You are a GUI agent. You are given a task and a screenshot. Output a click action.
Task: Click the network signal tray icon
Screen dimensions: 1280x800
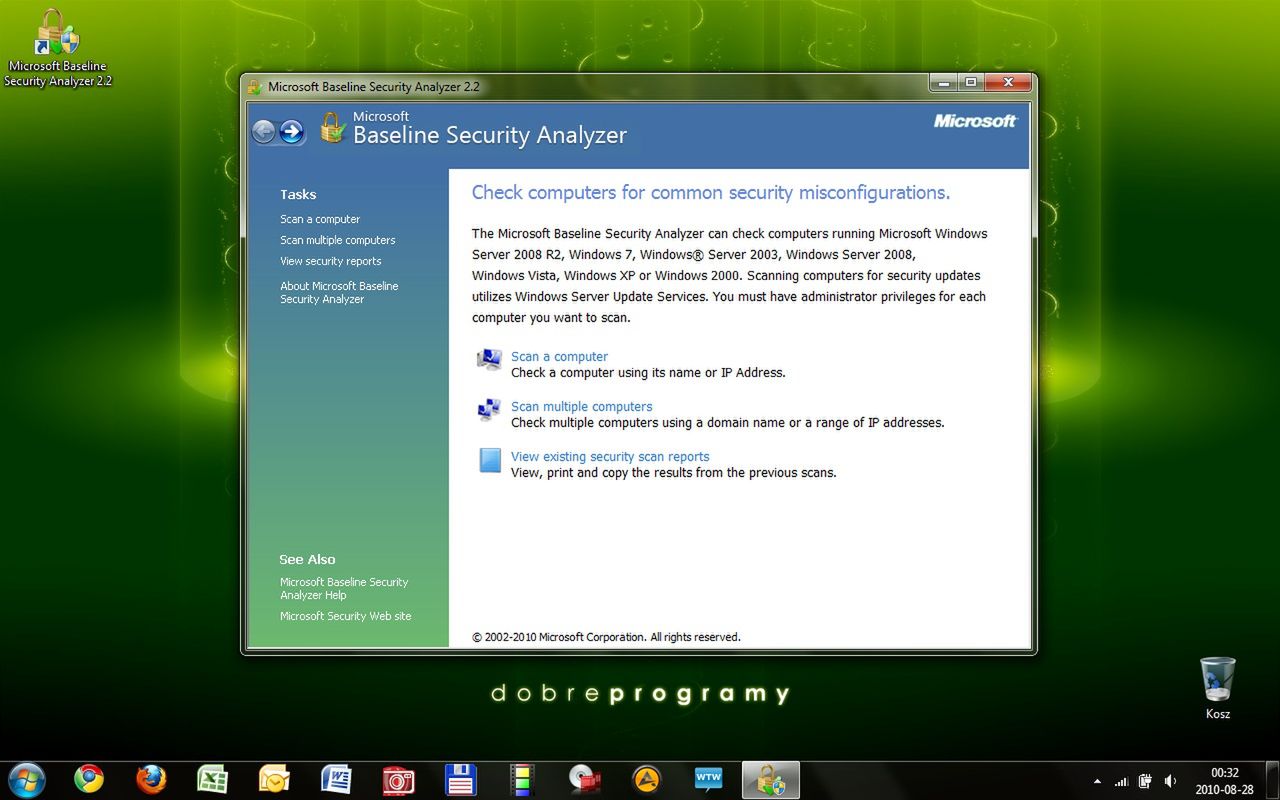click(x=1121, y=781)
